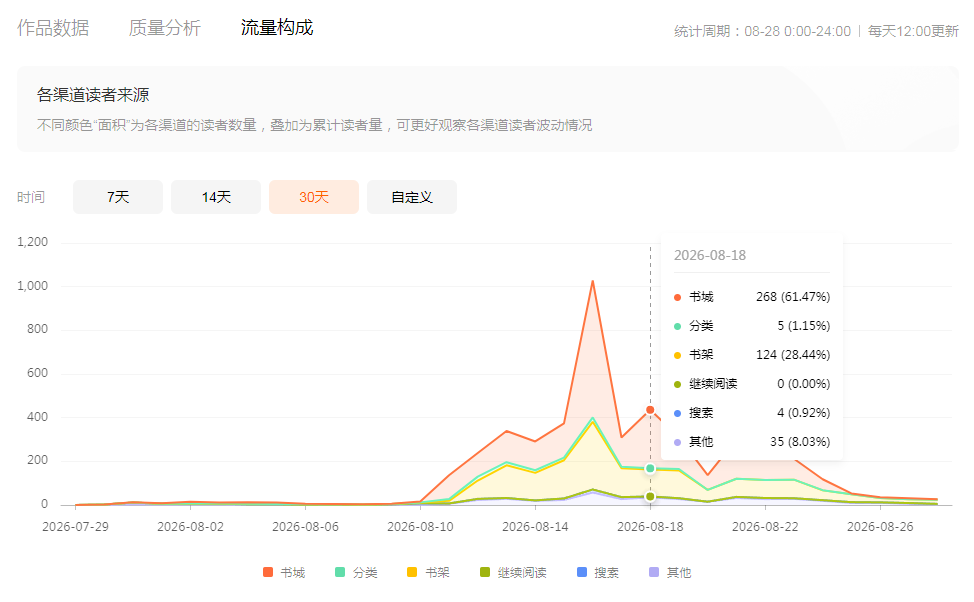Choose the 7天 time range
This screenshot has width=974, height=602.
click(118, 197)
